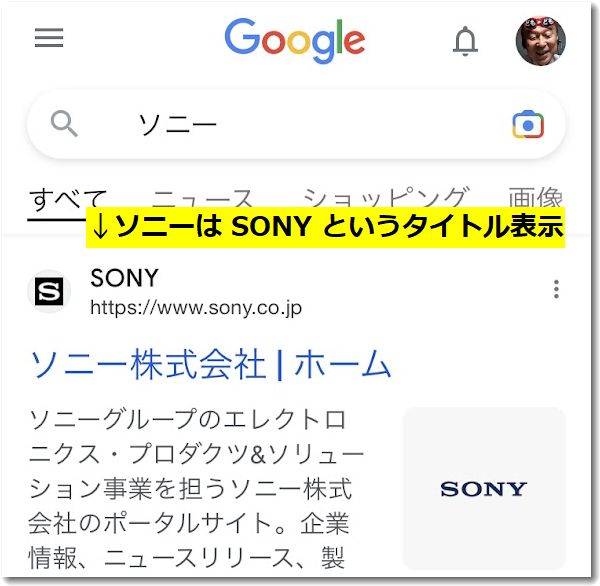Open ソニー株式会社 | ホーム result link

(210, 364)
